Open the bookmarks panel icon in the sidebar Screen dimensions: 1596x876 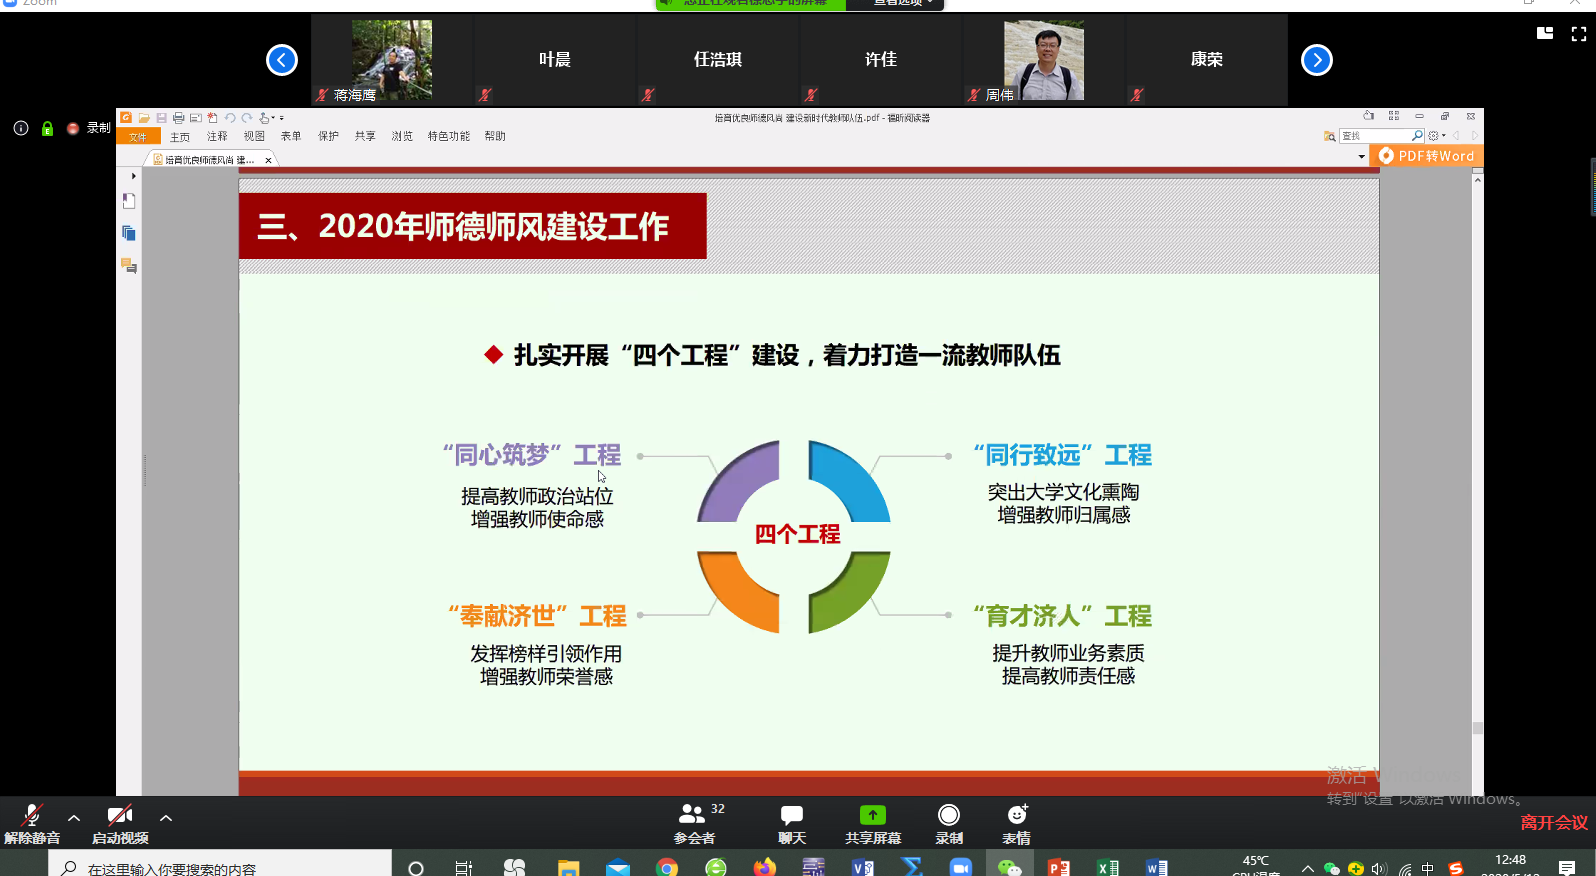coord(129,201)
